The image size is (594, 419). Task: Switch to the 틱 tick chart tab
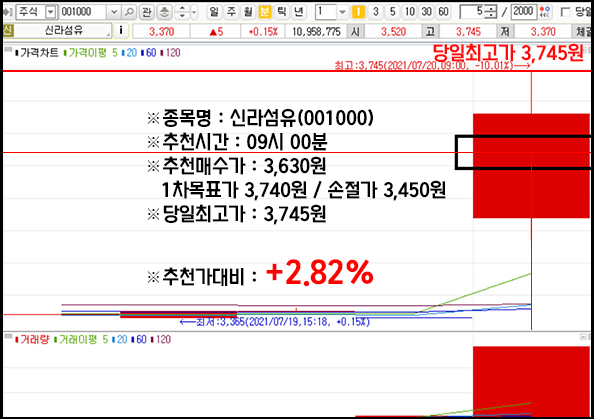pyautogui.click(x=281, y=12)
